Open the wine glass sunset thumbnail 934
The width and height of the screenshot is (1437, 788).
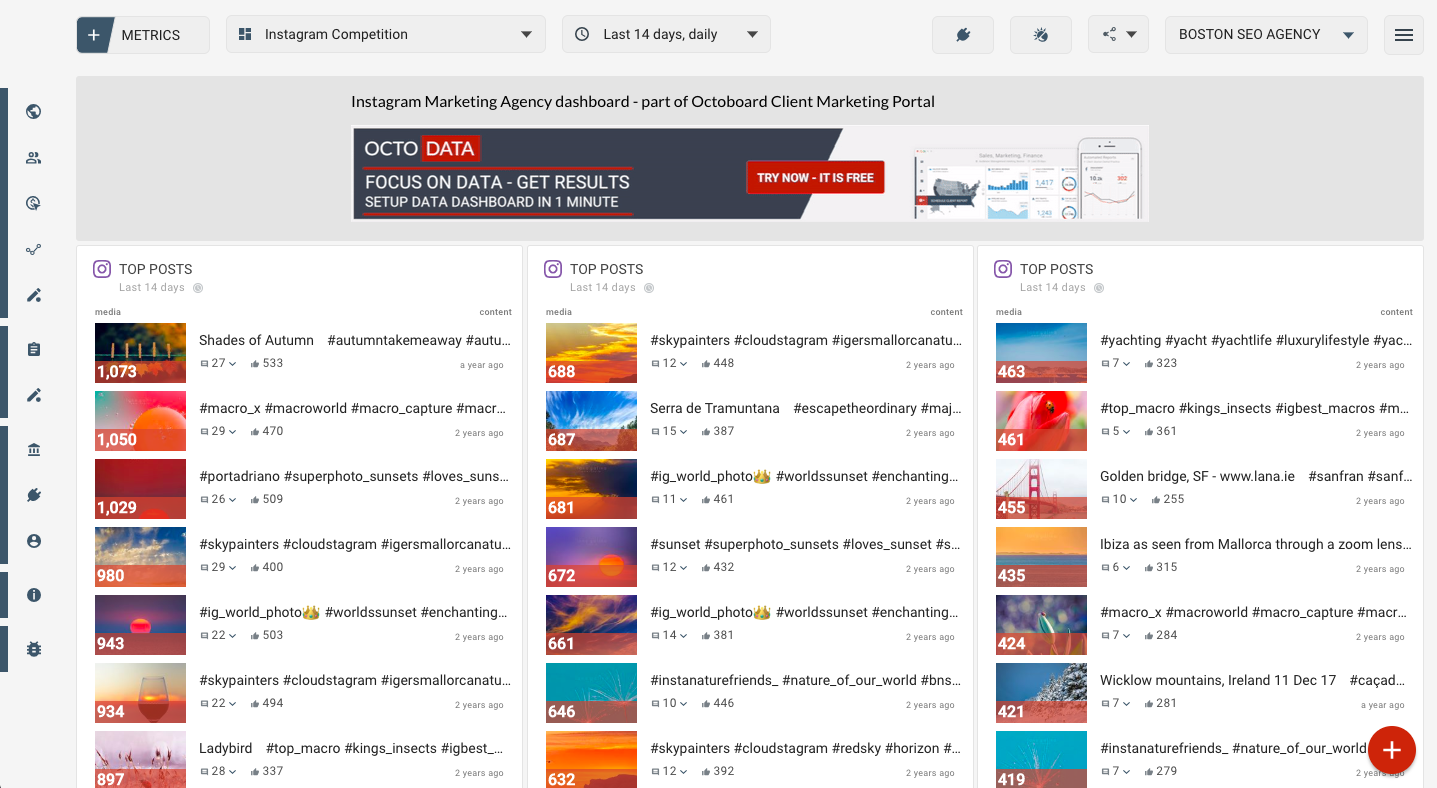[x=140, y=692]
